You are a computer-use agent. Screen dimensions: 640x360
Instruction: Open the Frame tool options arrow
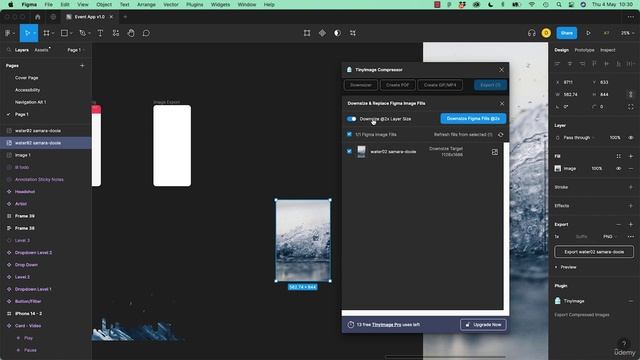pyautogui.click(x=53, y=33)
